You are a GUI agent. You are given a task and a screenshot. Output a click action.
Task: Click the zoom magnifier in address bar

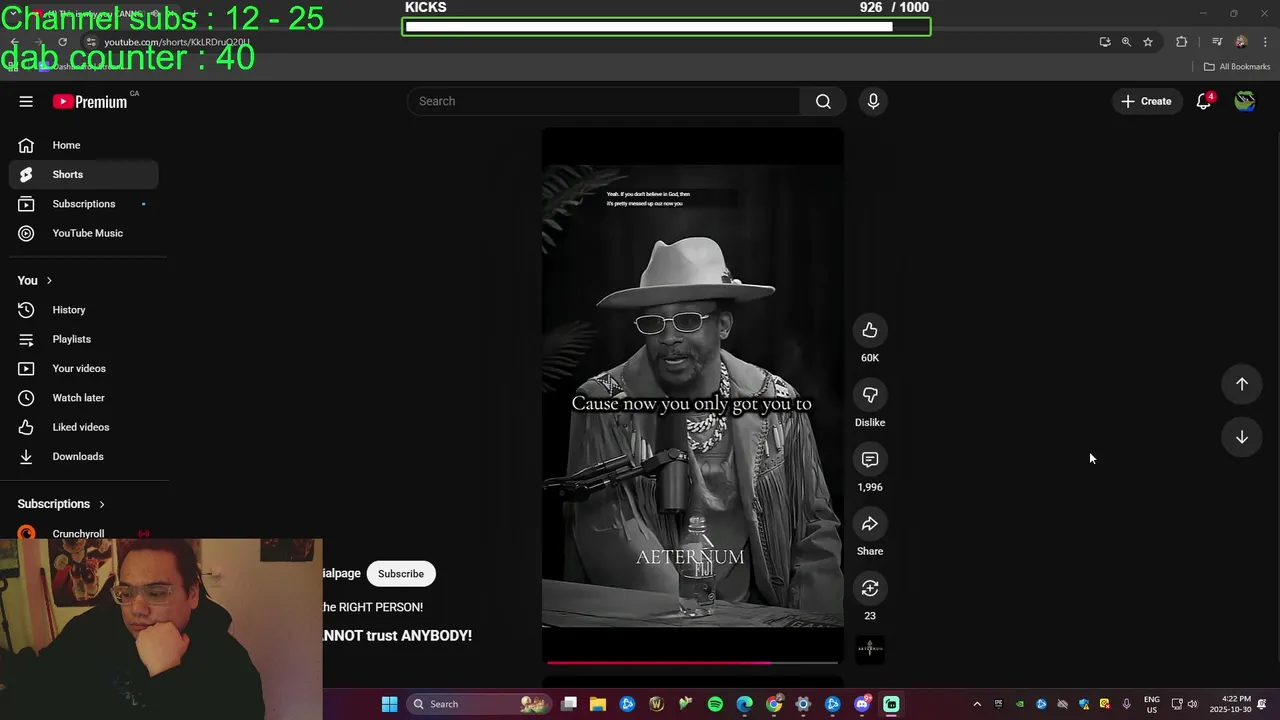[x=1126, y=42]
